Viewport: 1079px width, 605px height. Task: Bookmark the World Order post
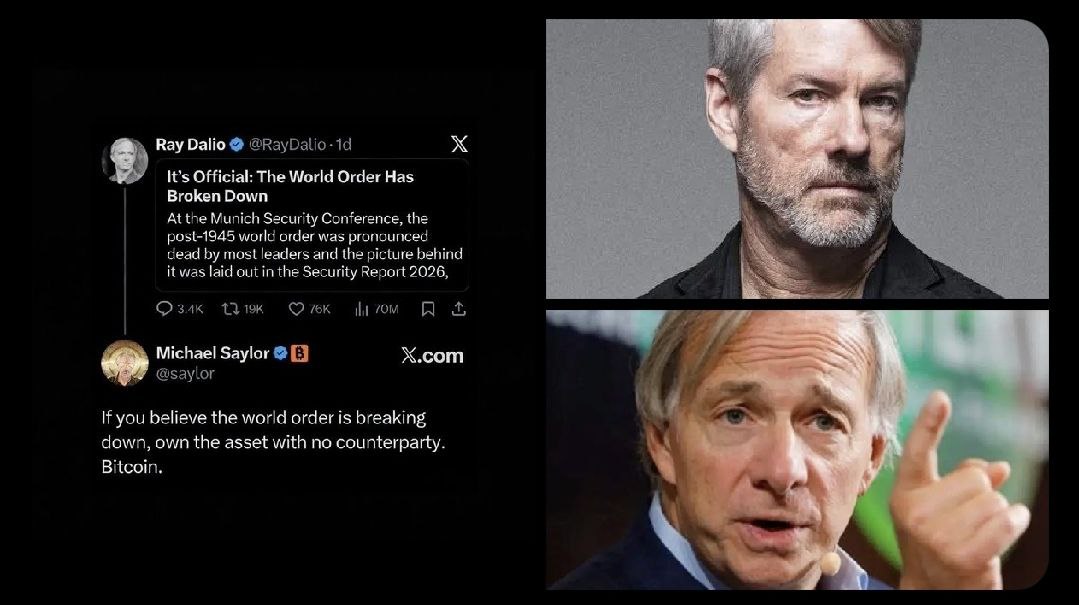(428, 309)
